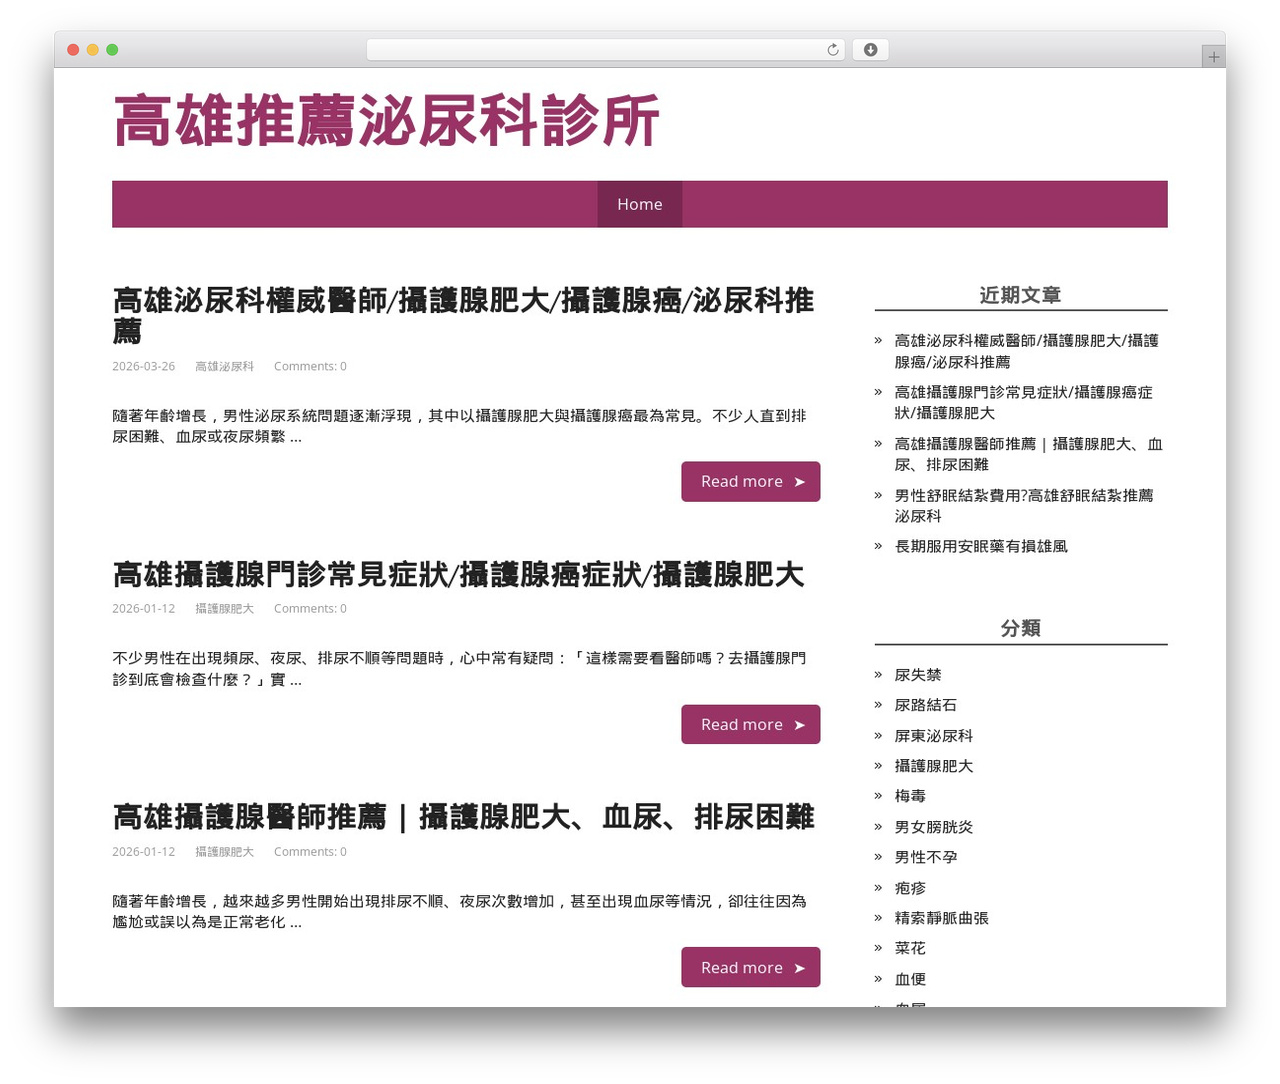Open a new tab with the plus button
Image resolution: width=1280 pixels, height=1084 pixels.
1213,57
